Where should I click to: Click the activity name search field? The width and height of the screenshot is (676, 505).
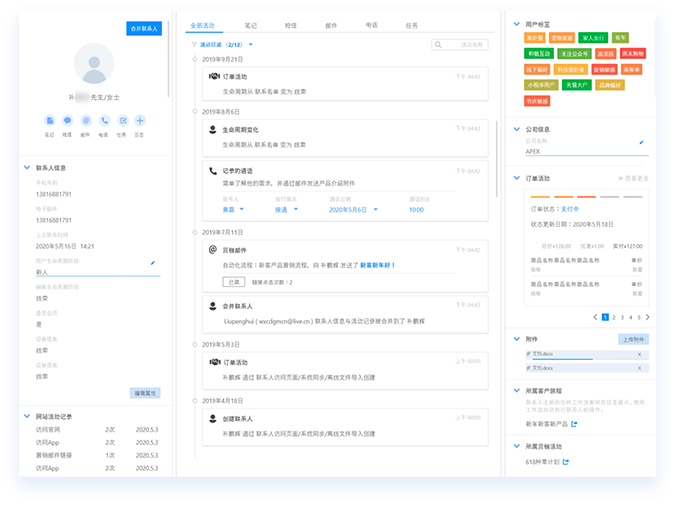460,44
